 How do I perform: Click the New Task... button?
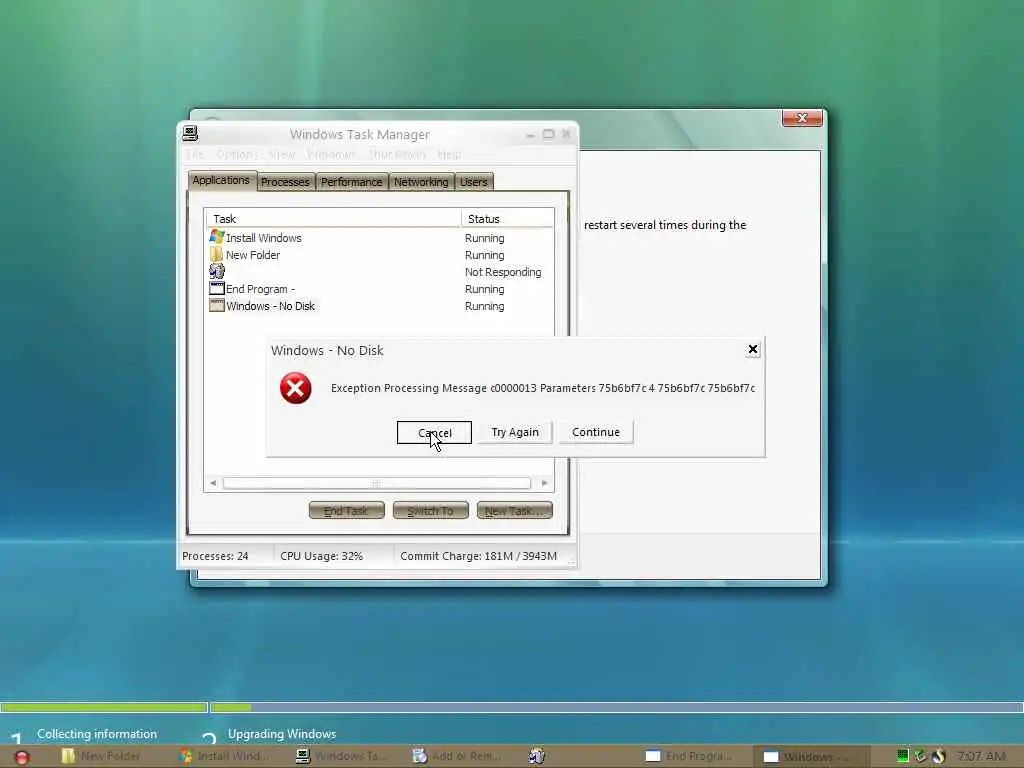pyautogui.click(x=515, y=511)
